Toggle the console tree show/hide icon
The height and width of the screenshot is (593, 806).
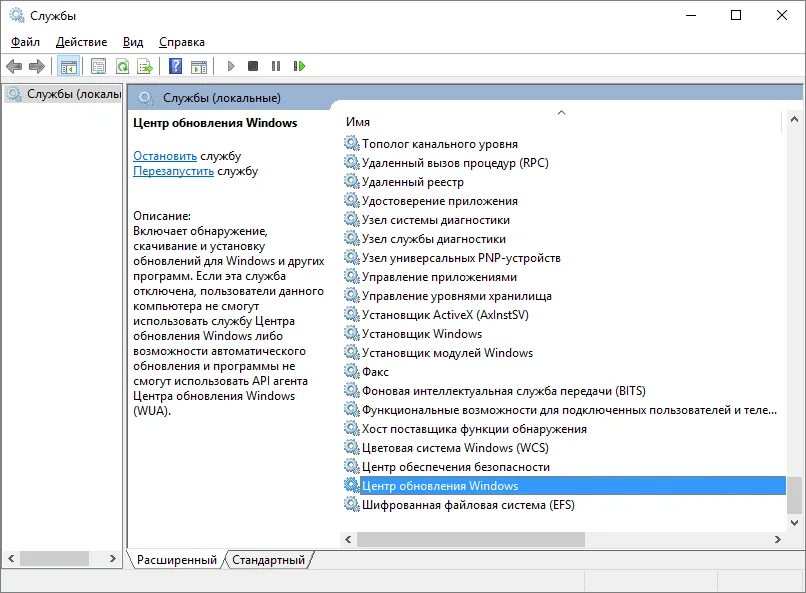(x=68, y=66)
